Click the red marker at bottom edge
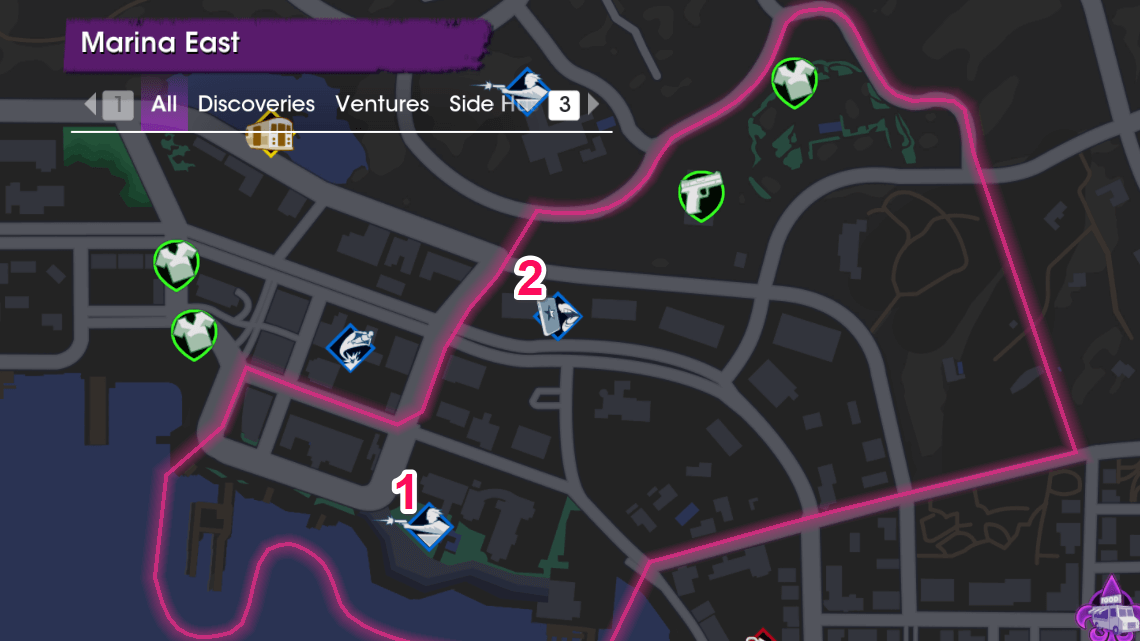 point(760,635)
